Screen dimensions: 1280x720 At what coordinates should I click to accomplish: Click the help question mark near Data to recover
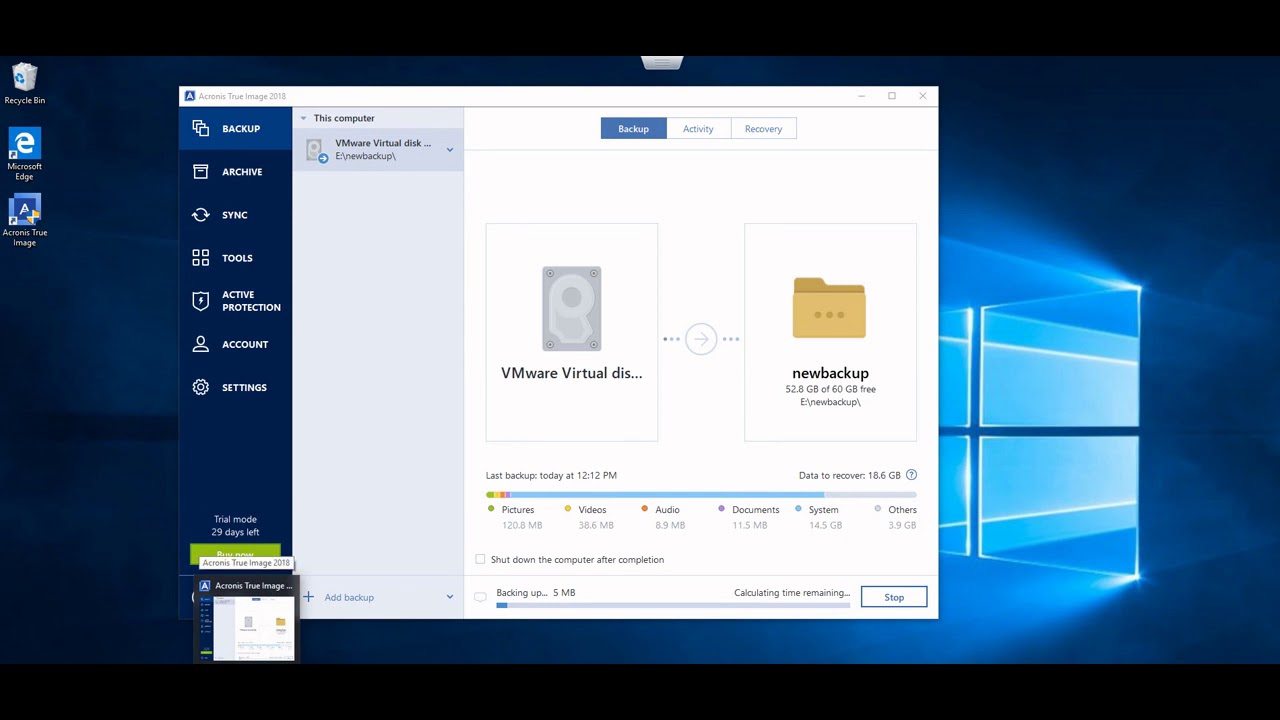tap(911, 476)
